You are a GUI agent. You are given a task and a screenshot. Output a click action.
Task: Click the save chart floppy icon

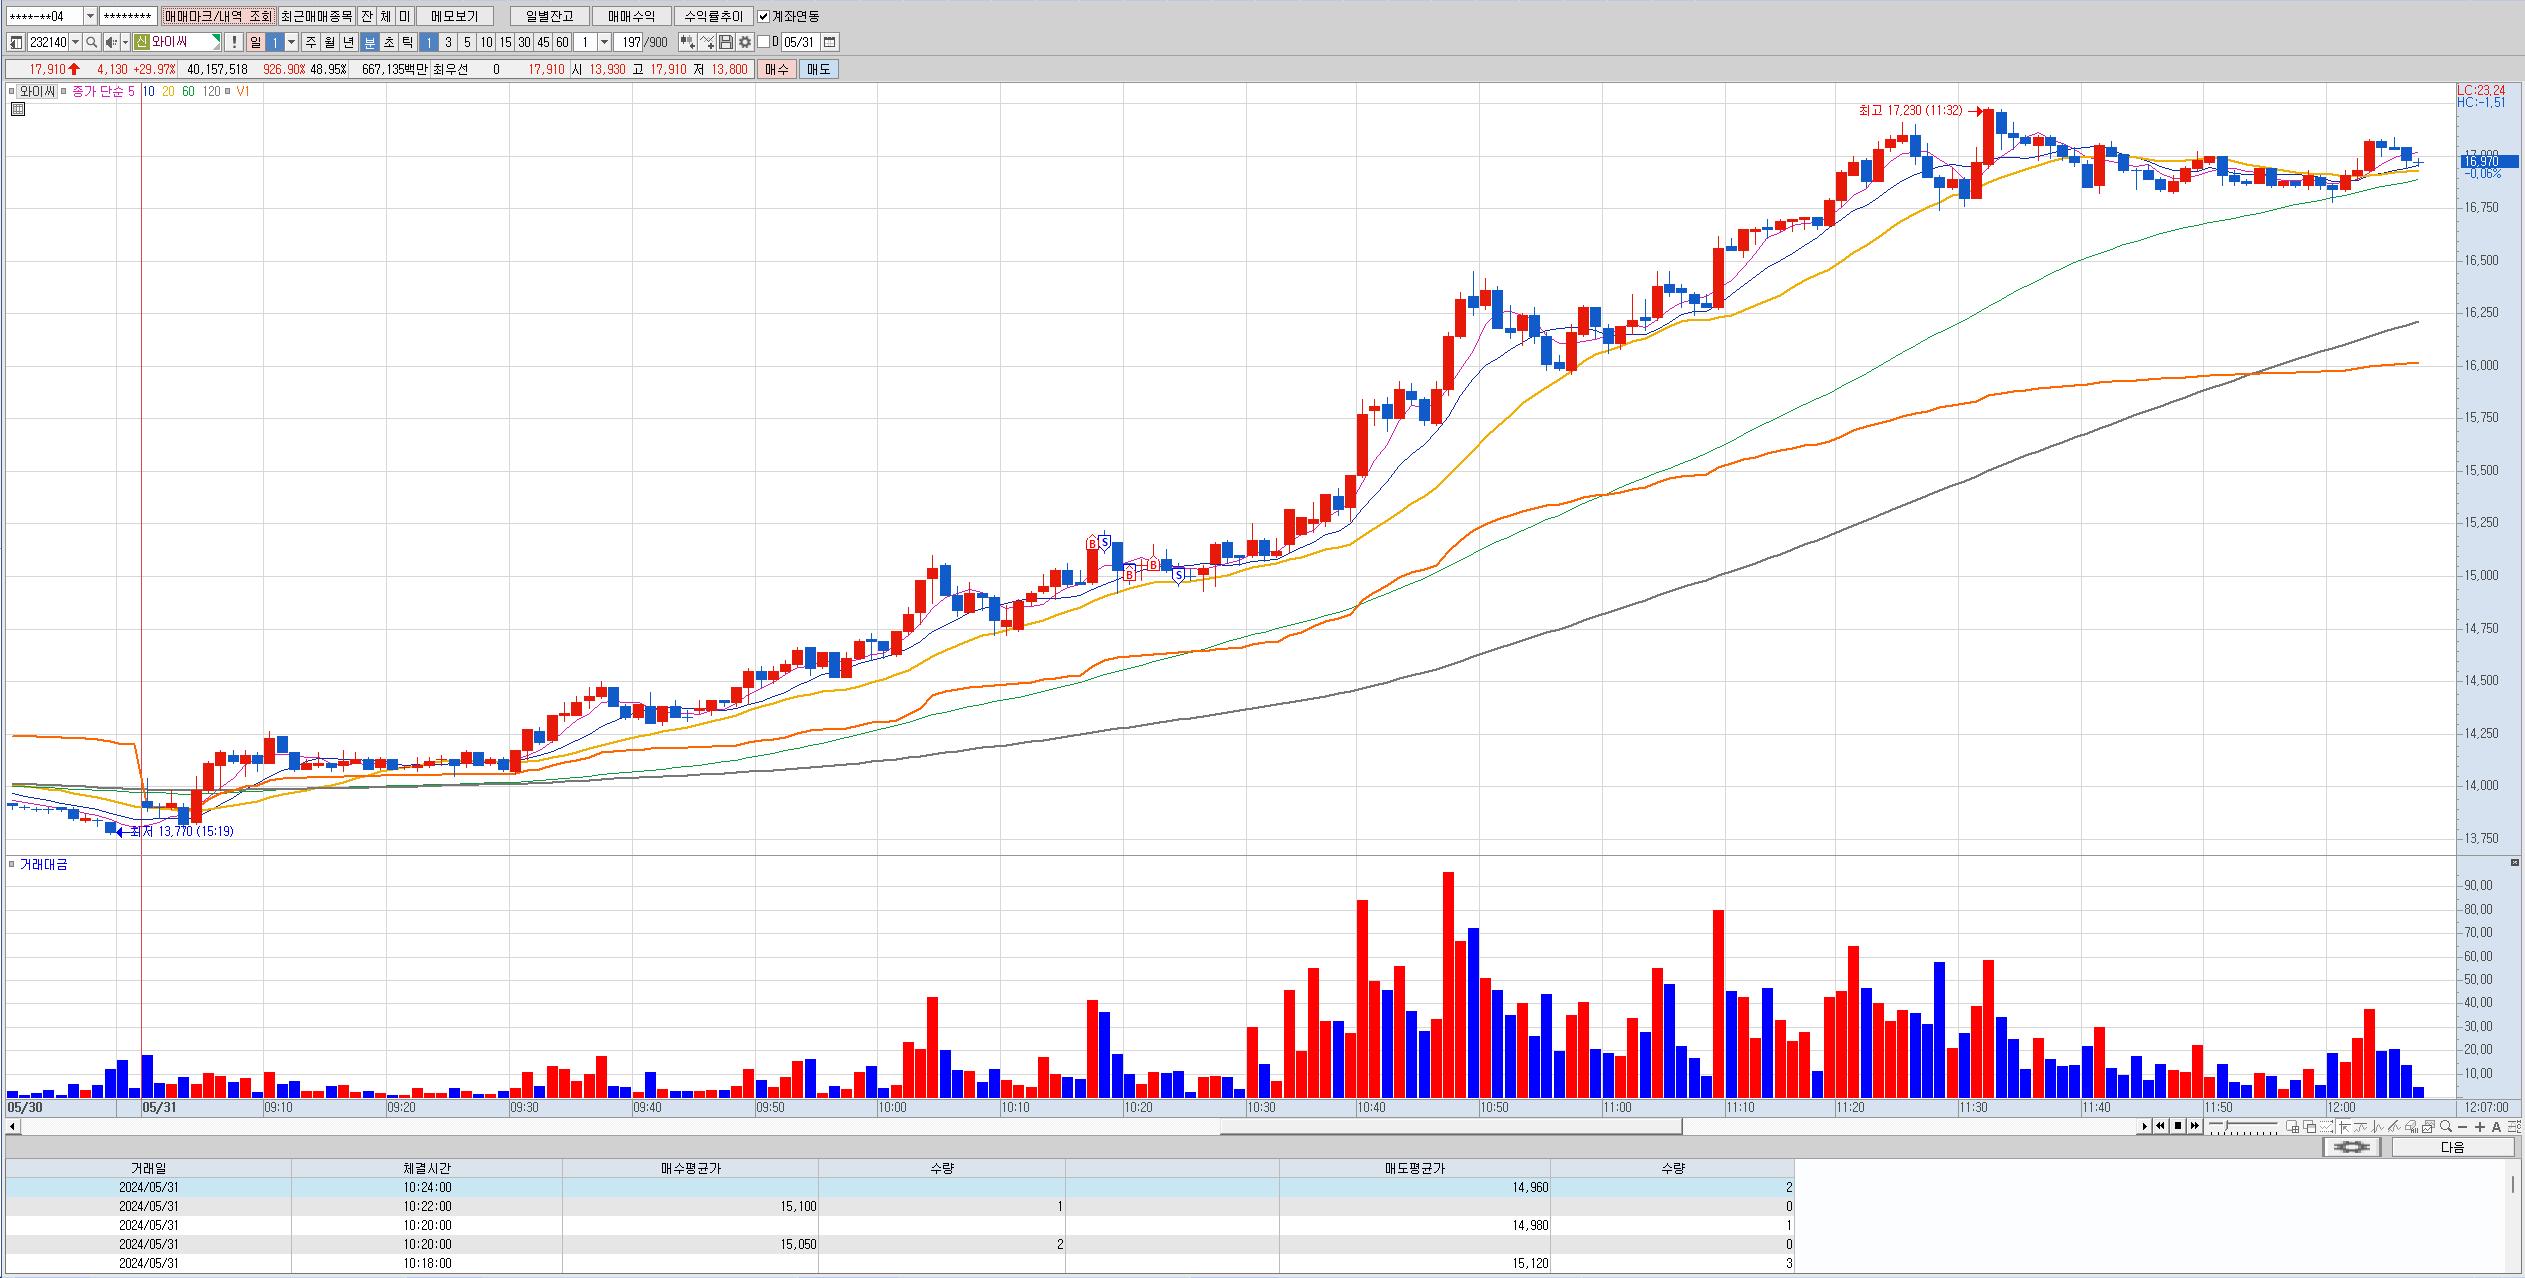pyautogui.click(x=726, y=42)
